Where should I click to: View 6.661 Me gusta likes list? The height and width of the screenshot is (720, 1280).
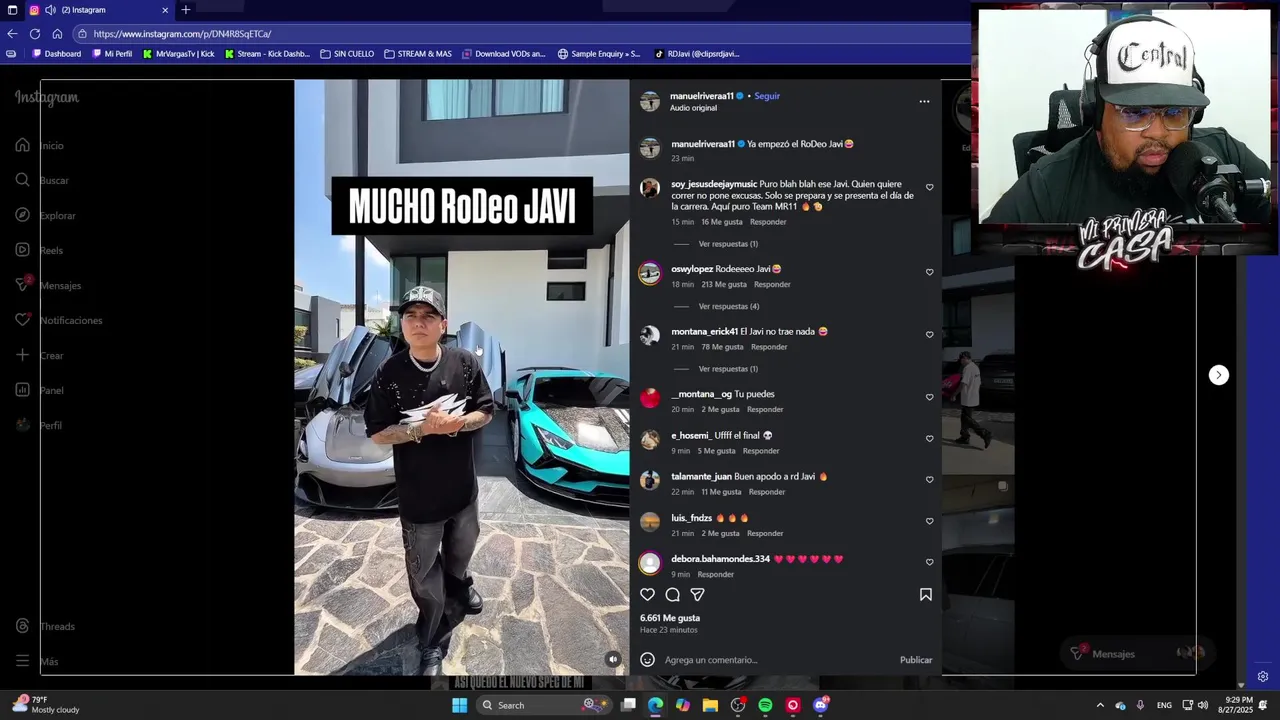coord(670,618)
